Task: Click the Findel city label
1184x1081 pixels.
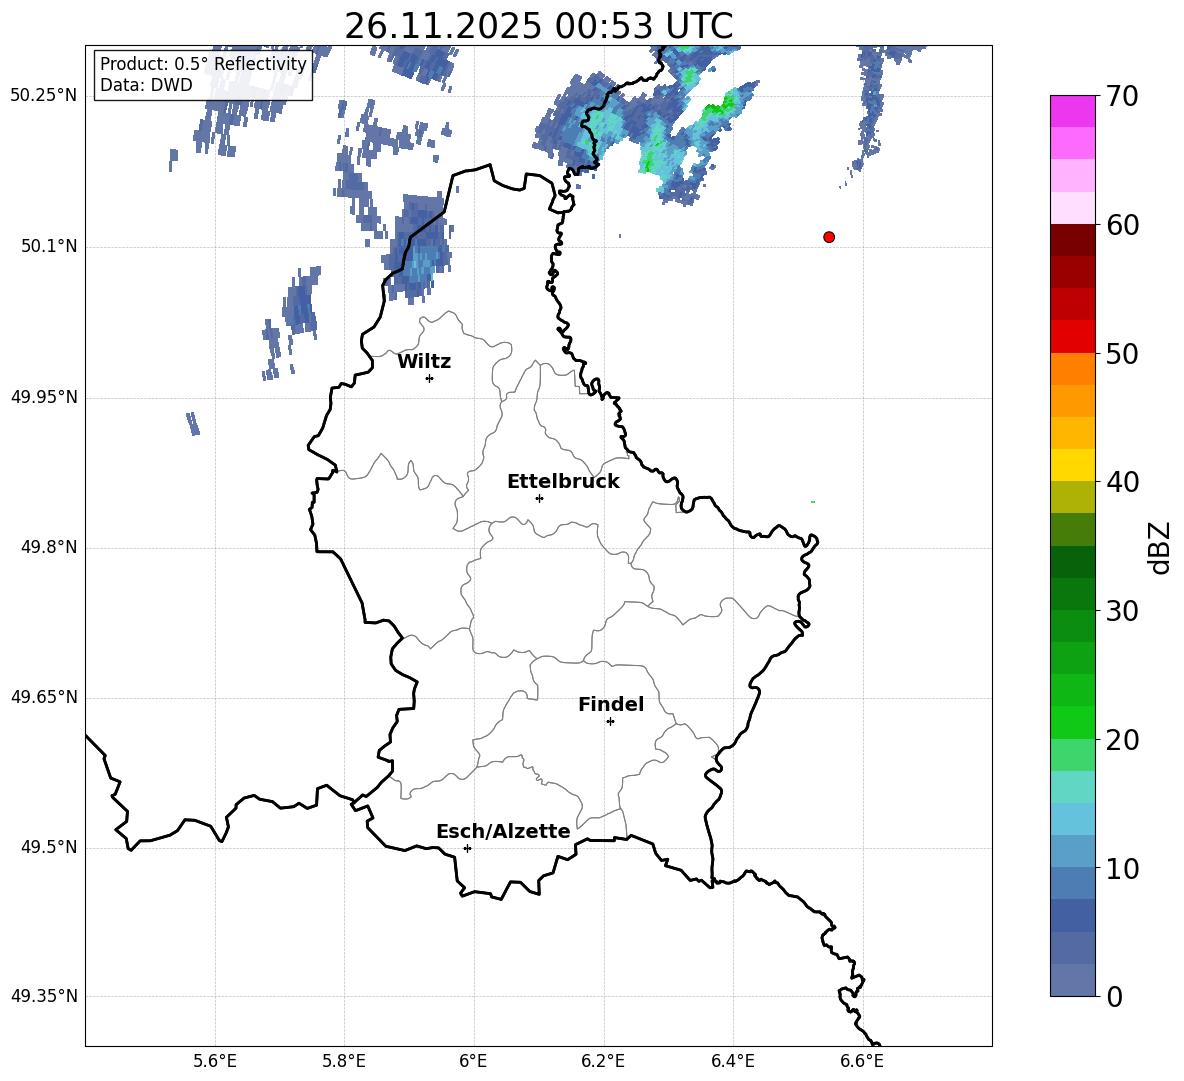Action: [611, 704]
